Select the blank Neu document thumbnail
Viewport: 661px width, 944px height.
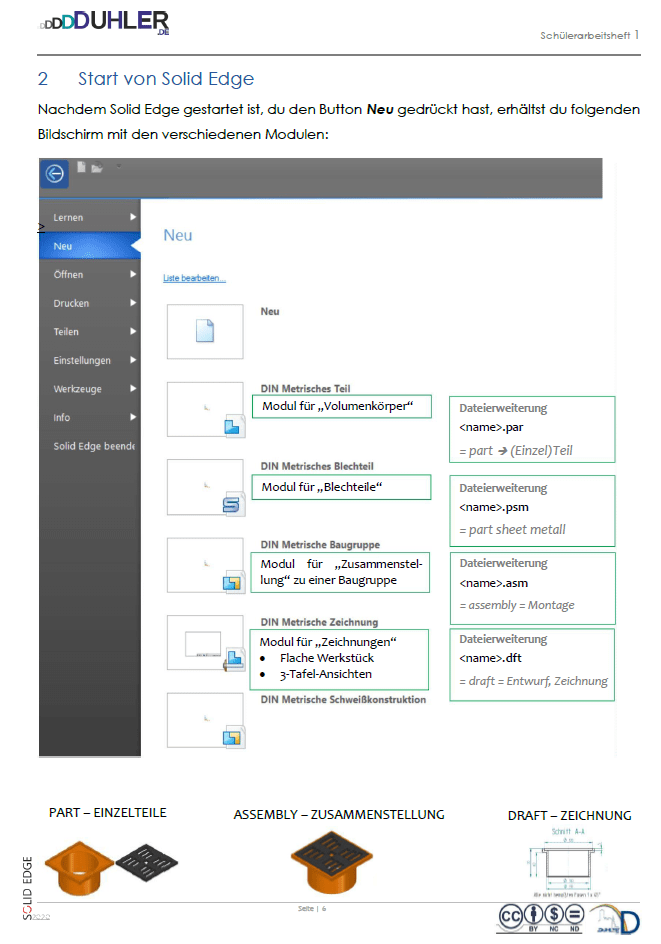click(205, 332)
